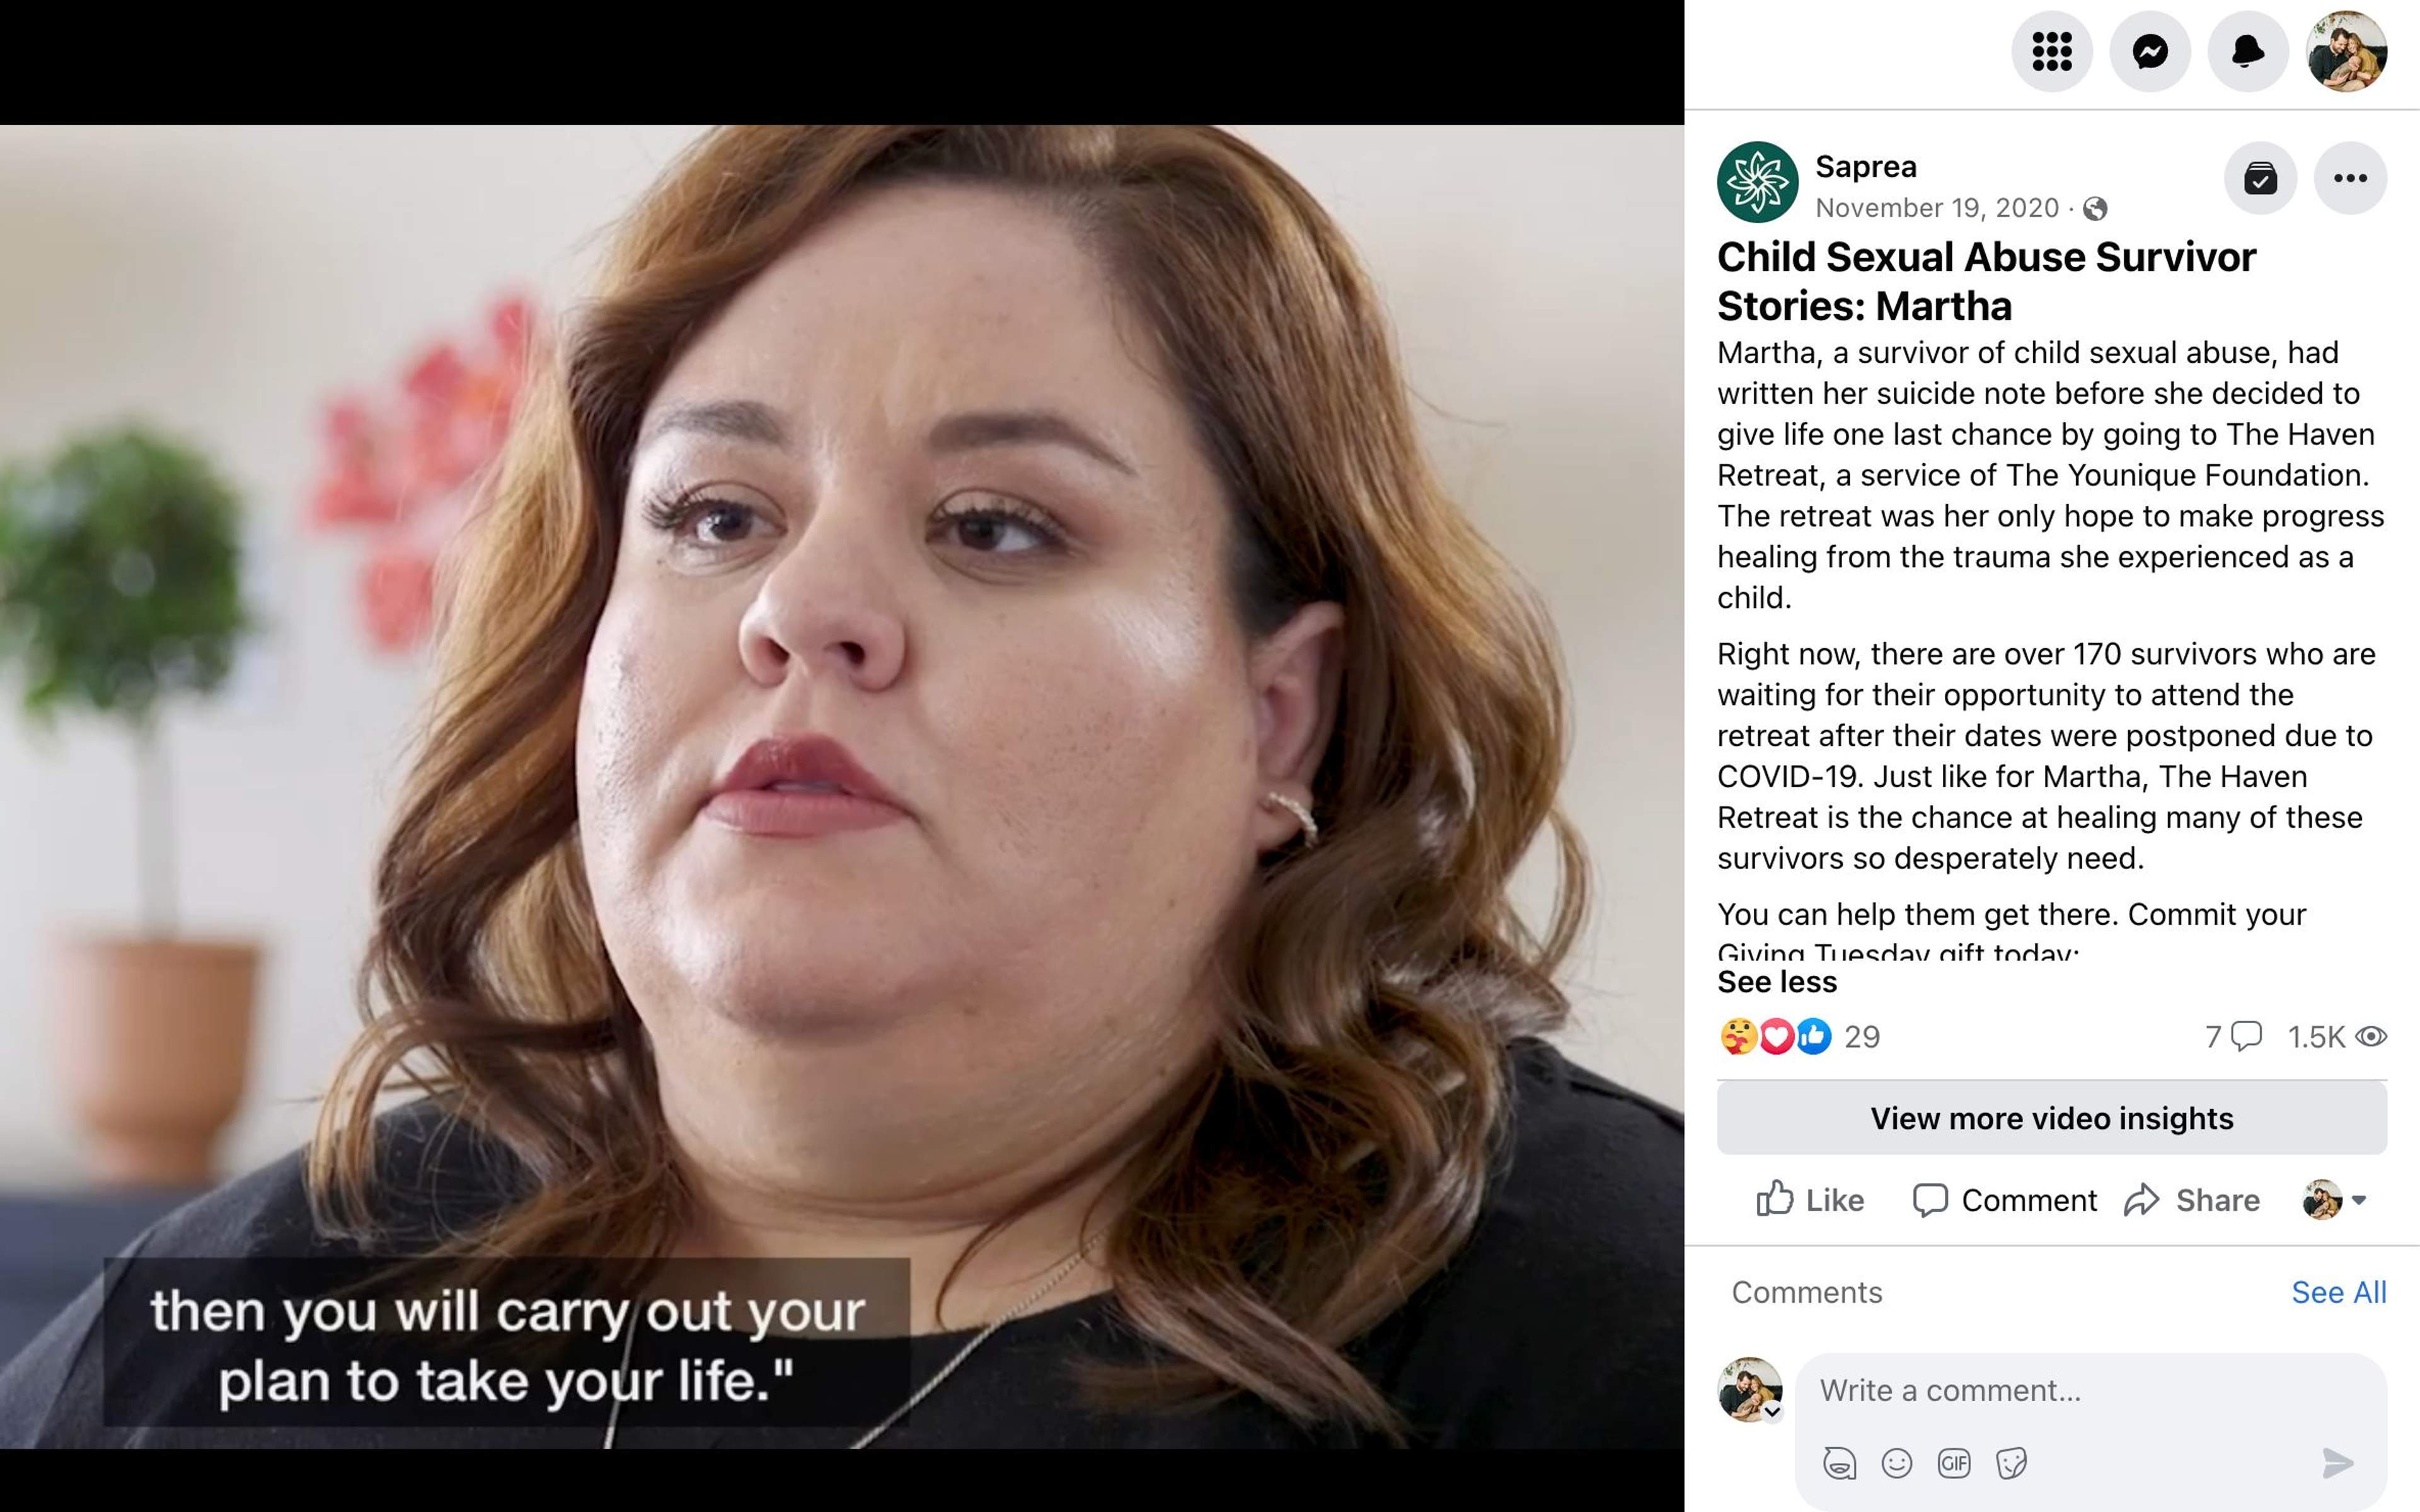Click the Saprea page name link
Viewport: 2420px width, 1512px height.
1865,166
